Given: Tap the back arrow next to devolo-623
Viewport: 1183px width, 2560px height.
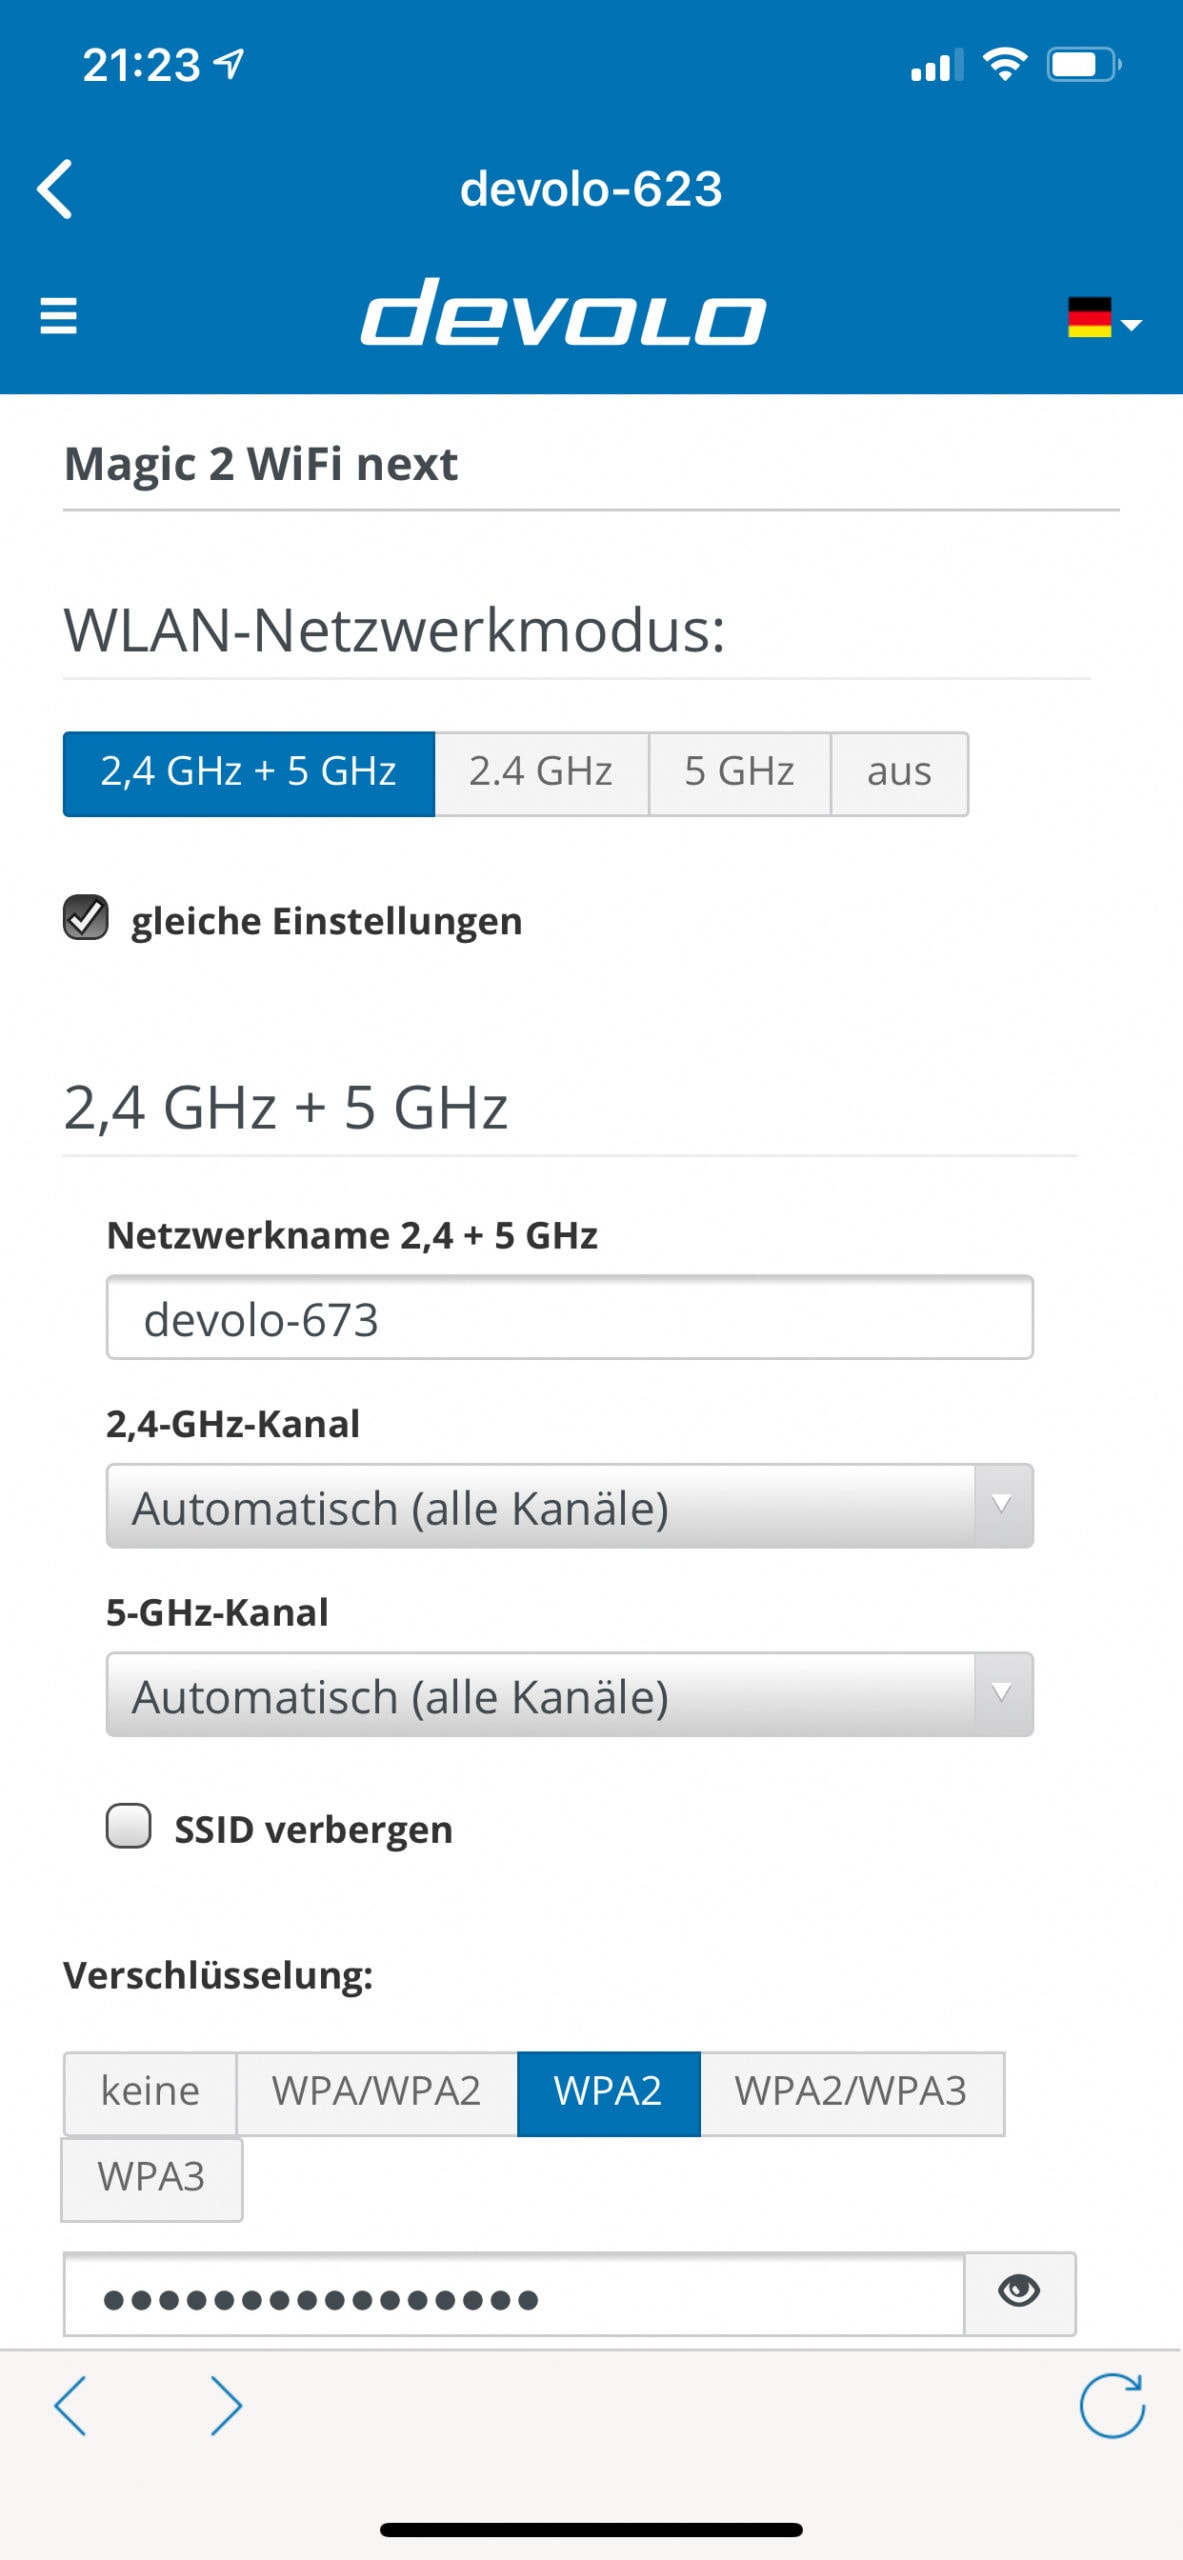Looking at the screenshot, I should (55, 189).
